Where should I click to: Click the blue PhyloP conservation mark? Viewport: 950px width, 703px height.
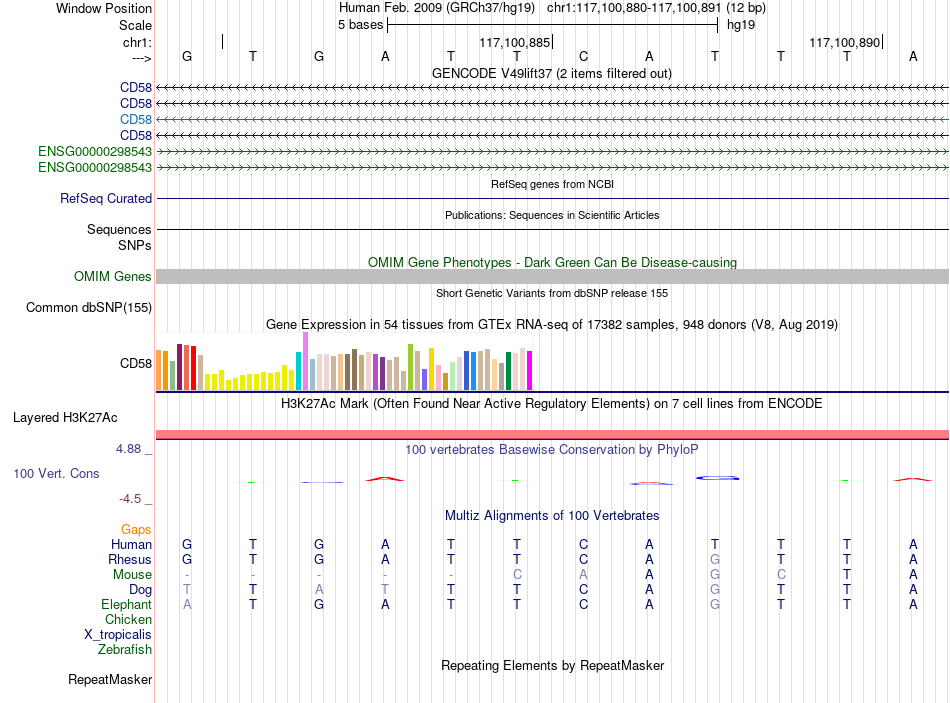click(x=717, y=478)
